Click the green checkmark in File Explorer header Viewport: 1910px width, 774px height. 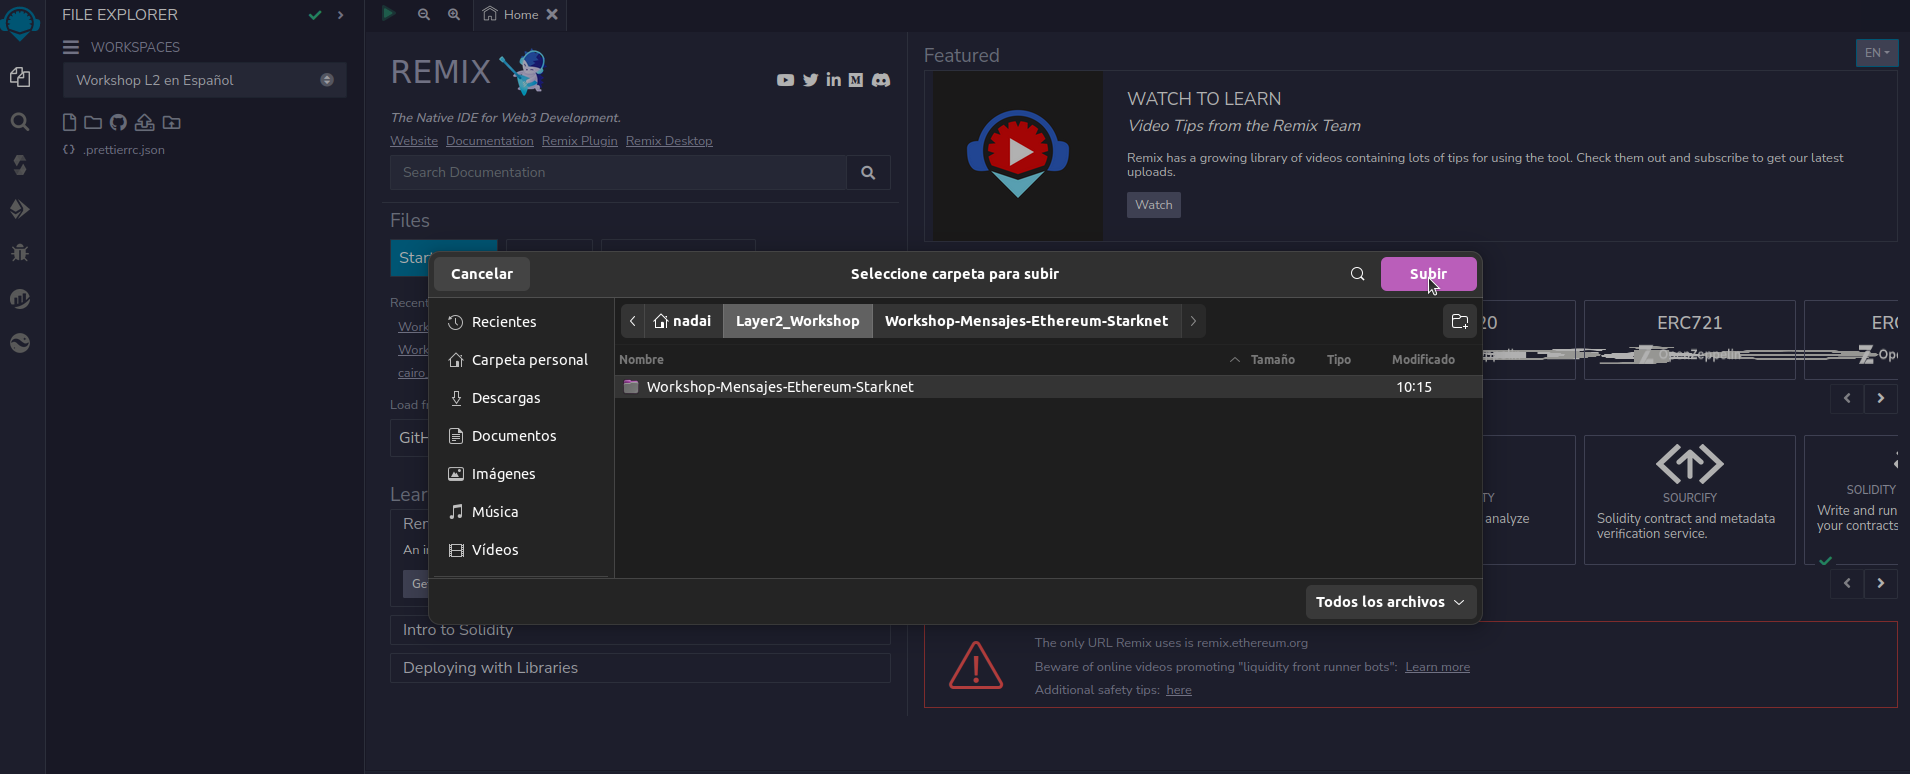pyautogui.click(x=315, y=15)
